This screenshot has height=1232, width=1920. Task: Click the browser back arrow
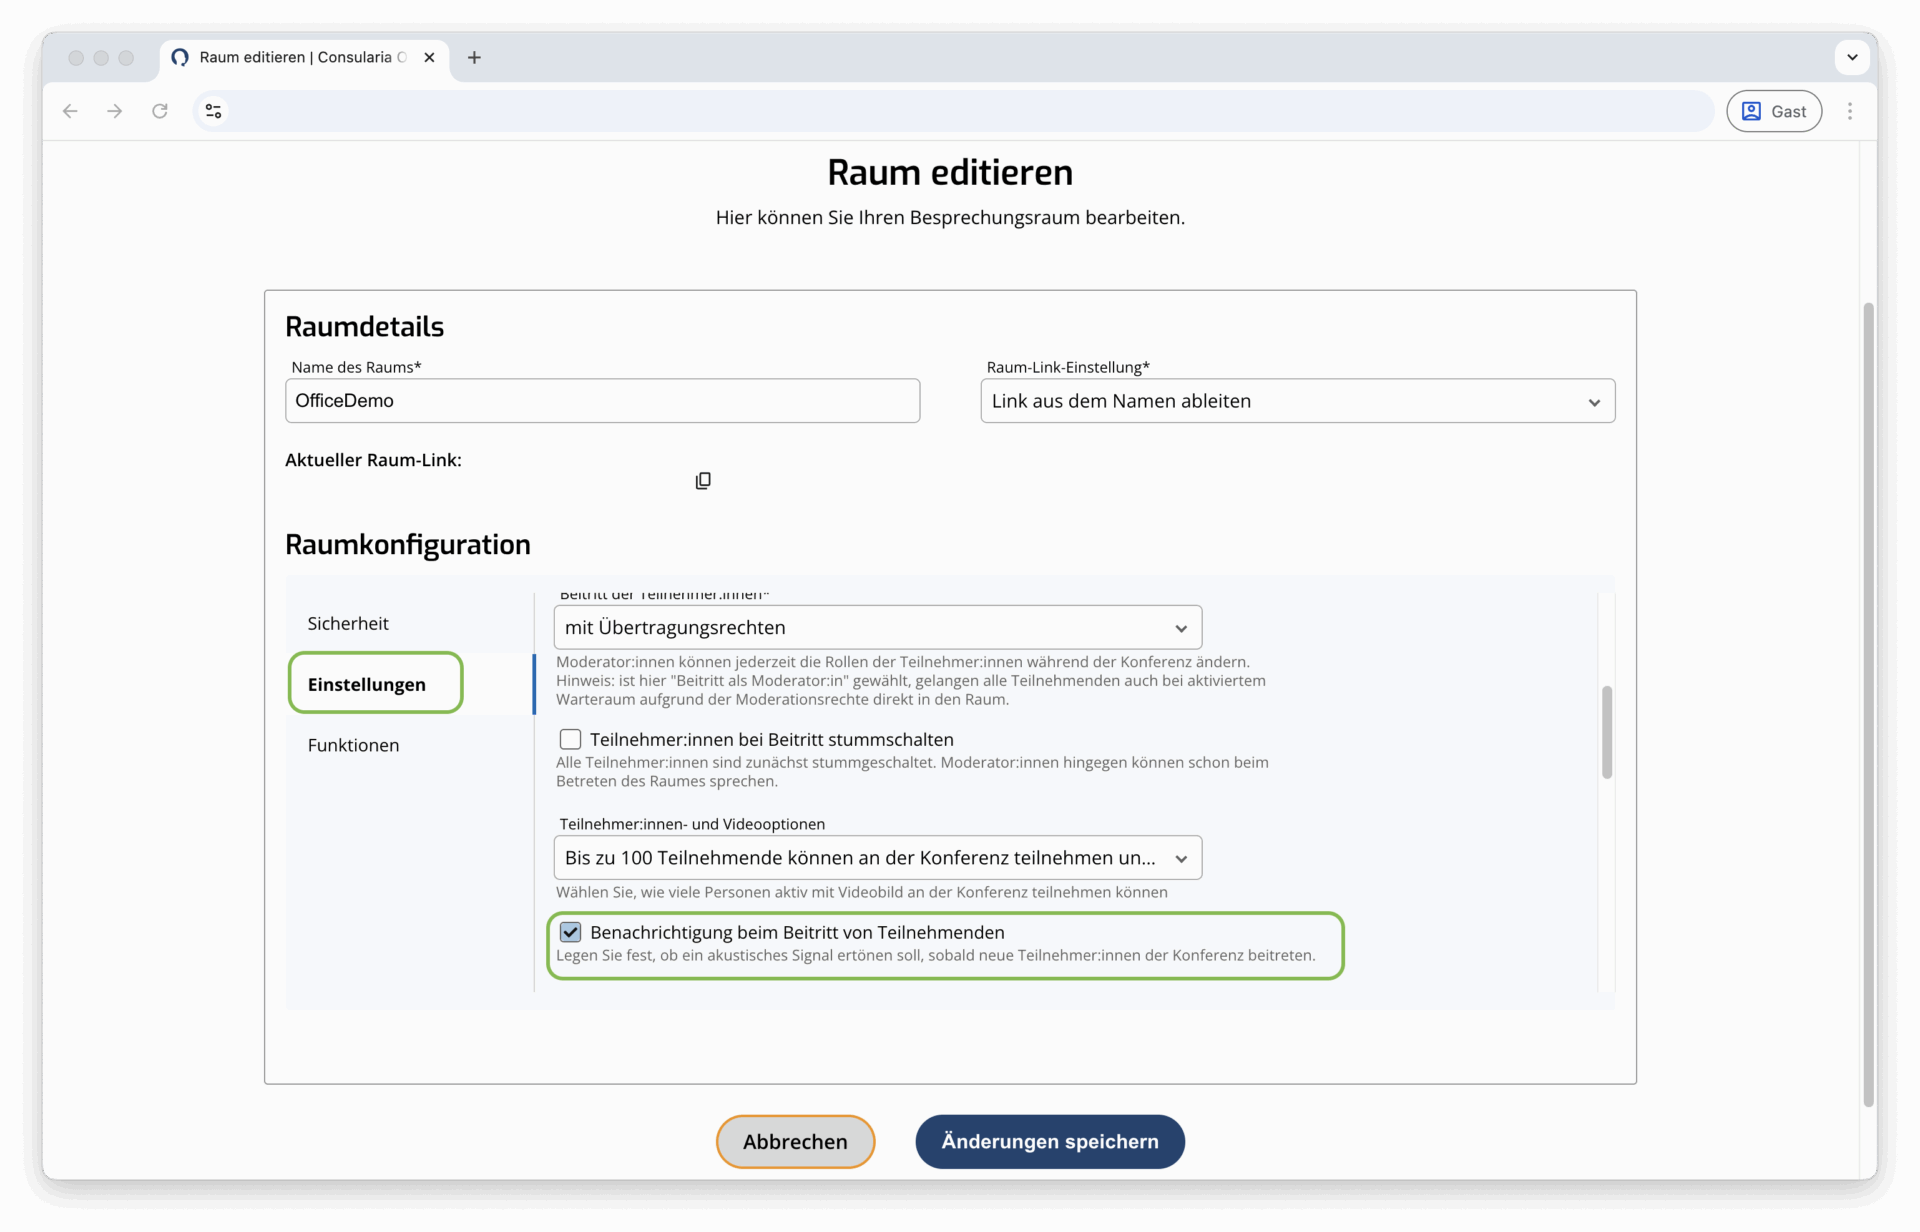[x=70, y=111]
